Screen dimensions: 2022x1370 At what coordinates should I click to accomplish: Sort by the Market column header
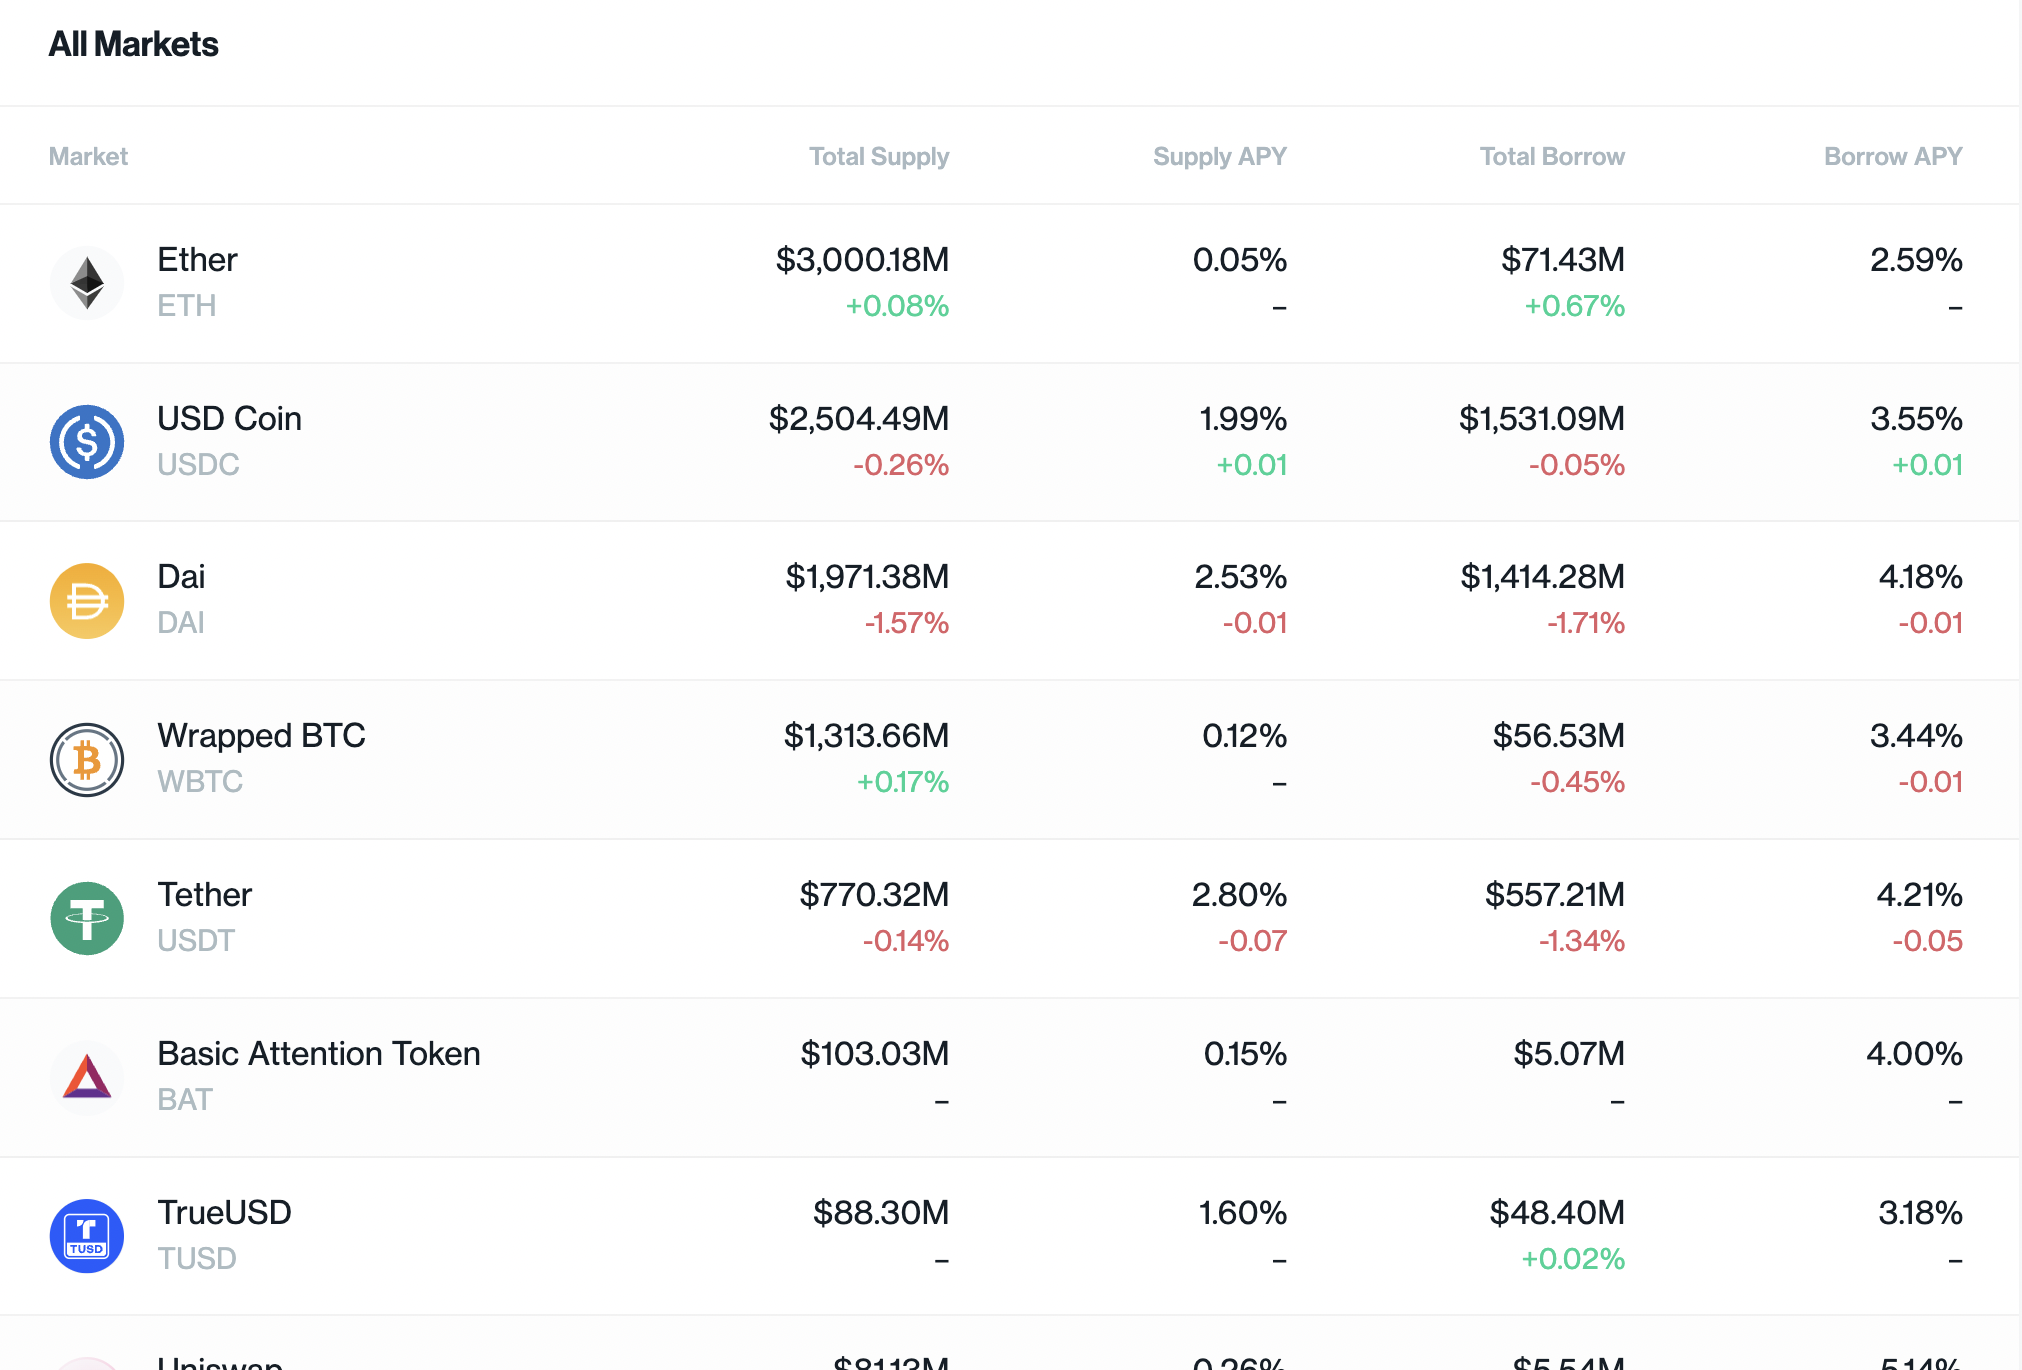(88, 157)
